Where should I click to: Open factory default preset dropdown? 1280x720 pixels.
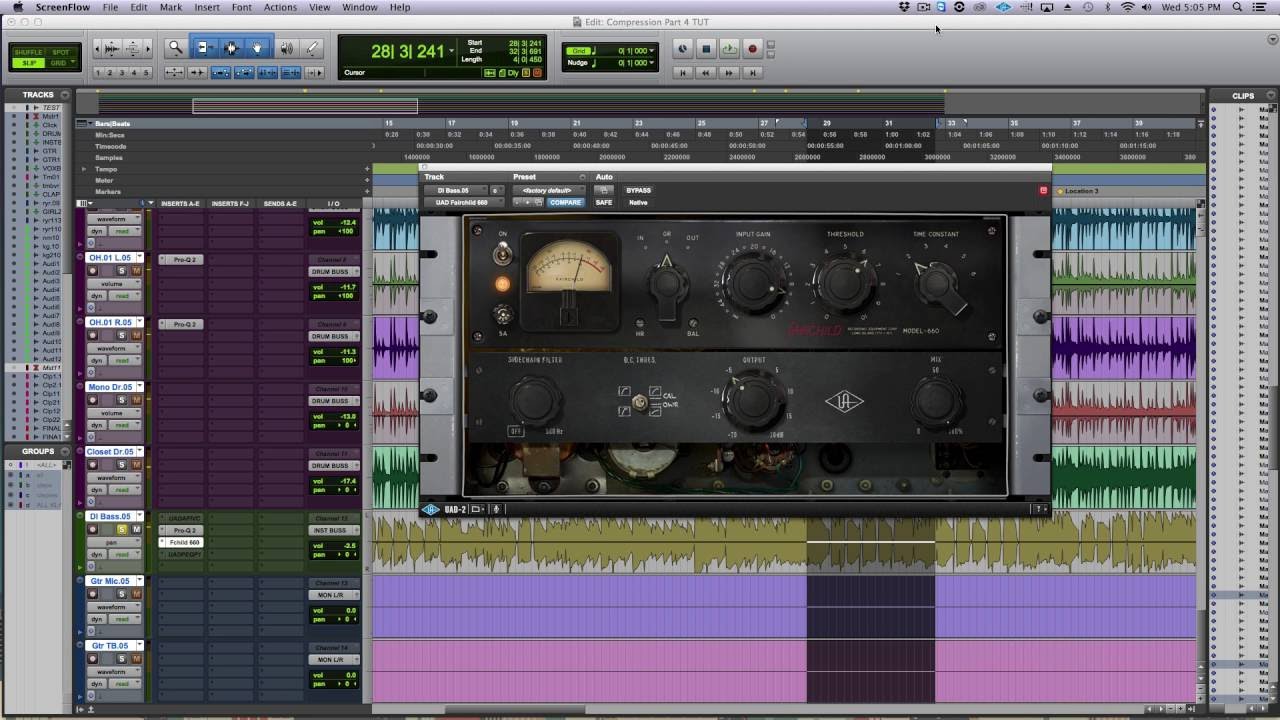coord(549,190)
